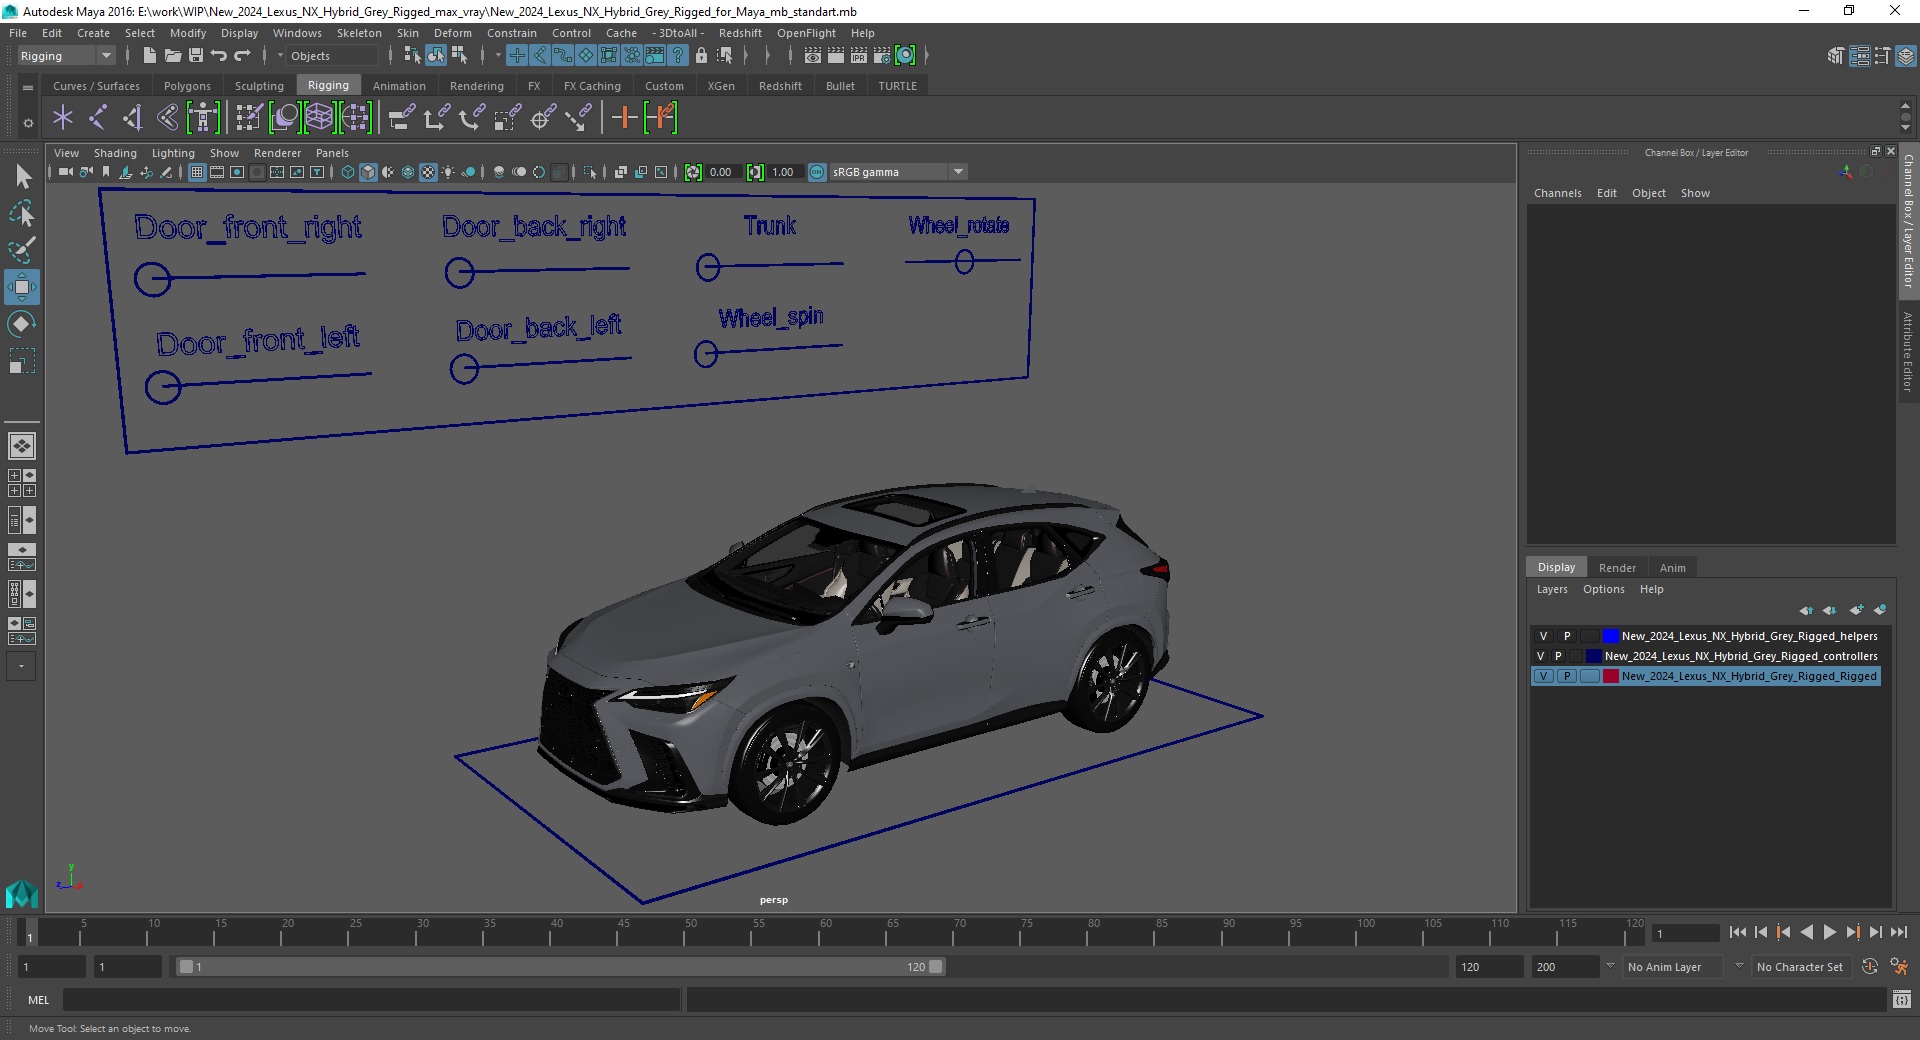
Task: Activate the Paint Selection tool
Action: [x=22, y=250]
